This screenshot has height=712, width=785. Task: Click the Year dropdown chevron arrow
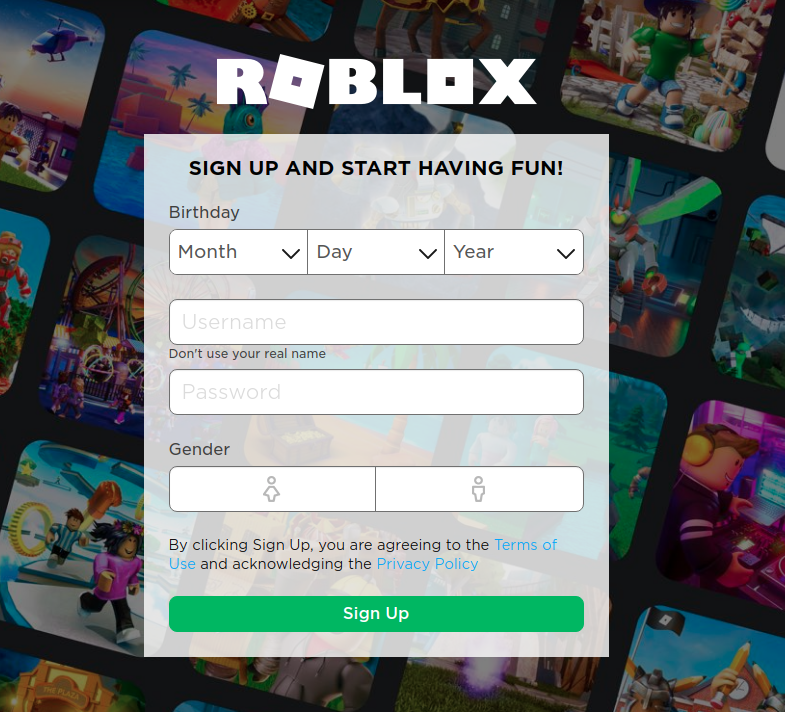coord(566,254)
